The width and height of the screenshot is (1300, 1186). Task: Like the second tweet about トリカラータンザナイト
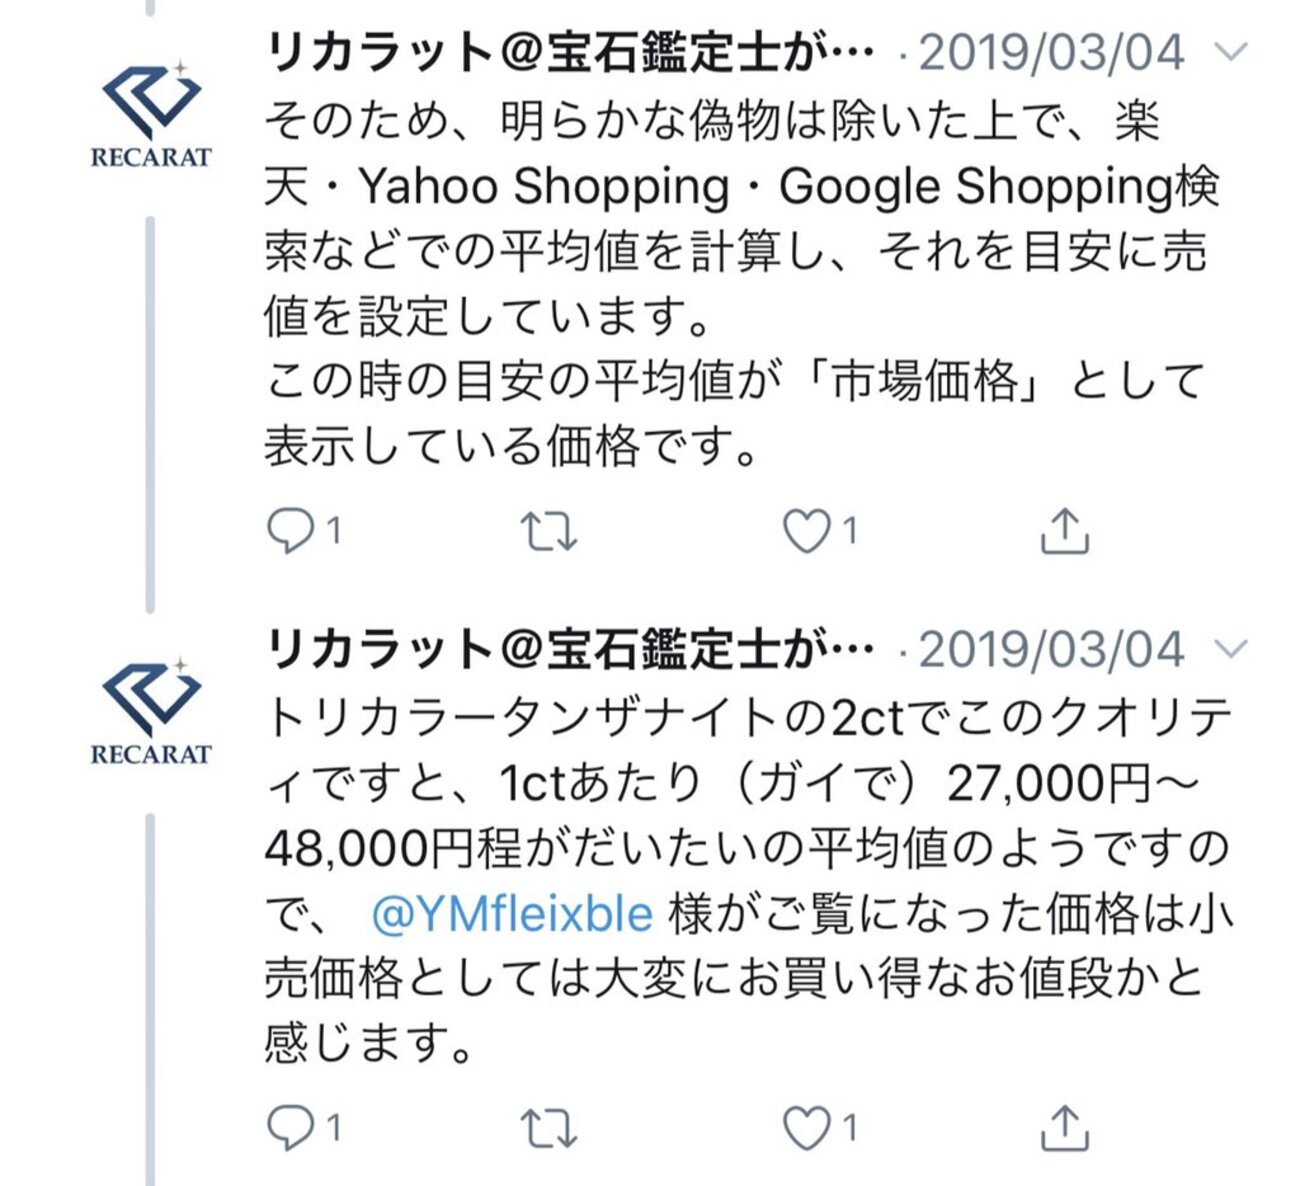tap(806, 1129)
